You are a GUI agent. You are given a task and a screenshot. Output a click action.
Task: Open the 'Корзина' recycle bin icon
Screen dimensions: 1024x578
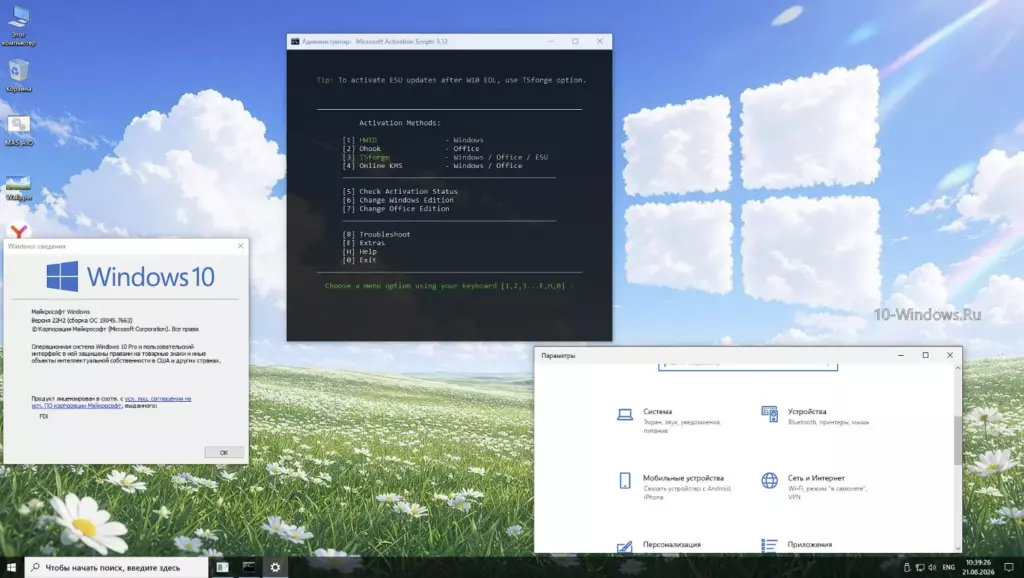click(18, 75)
